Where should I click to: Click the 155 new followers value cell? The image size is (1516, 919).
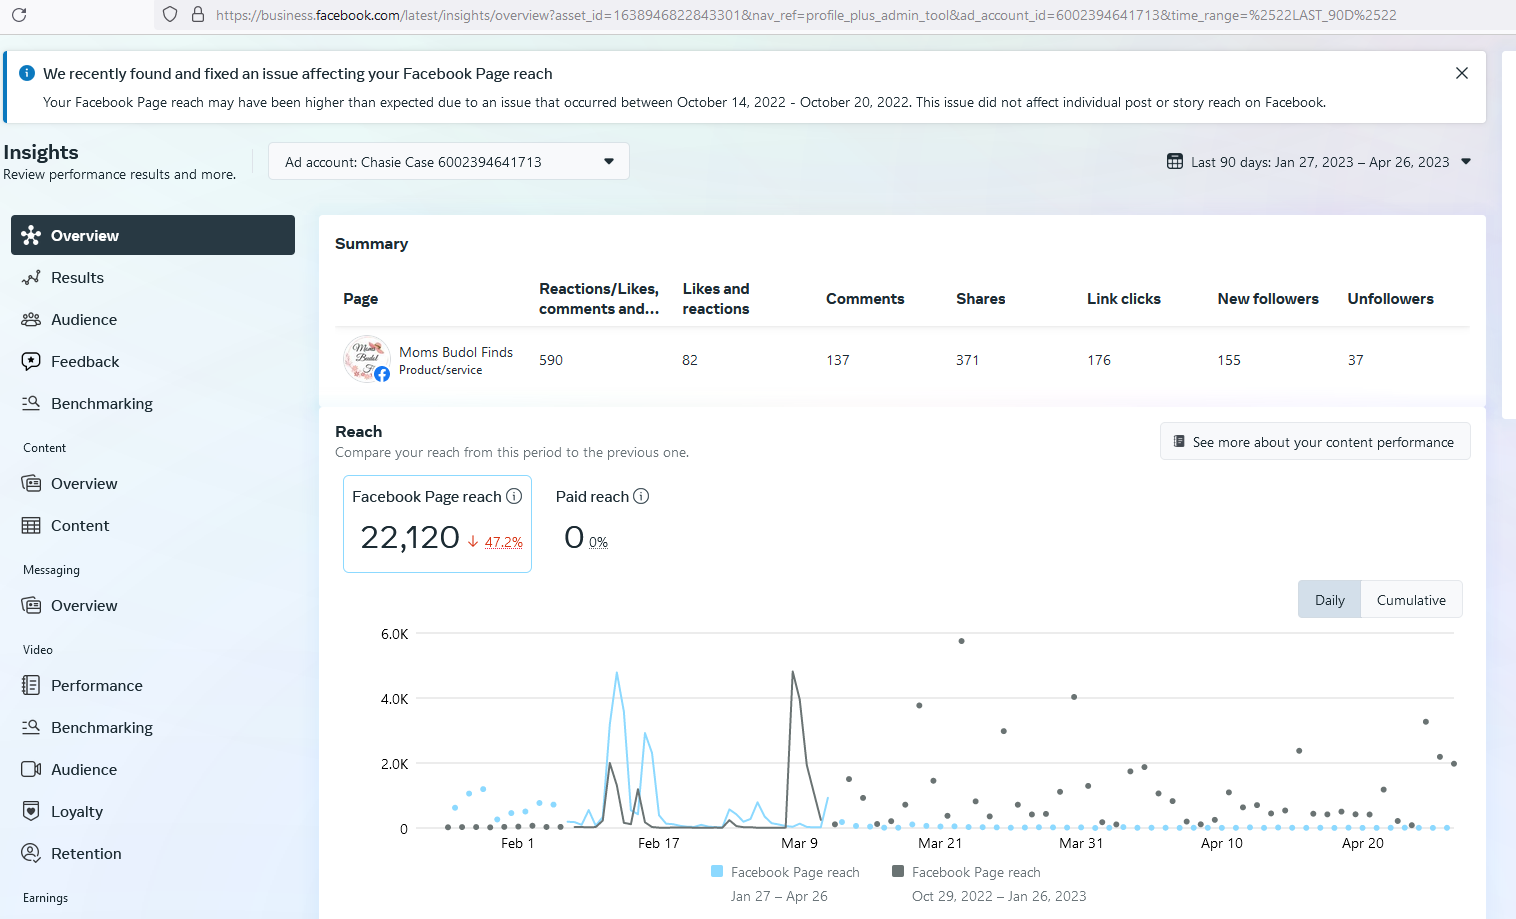pos(1229,360)
